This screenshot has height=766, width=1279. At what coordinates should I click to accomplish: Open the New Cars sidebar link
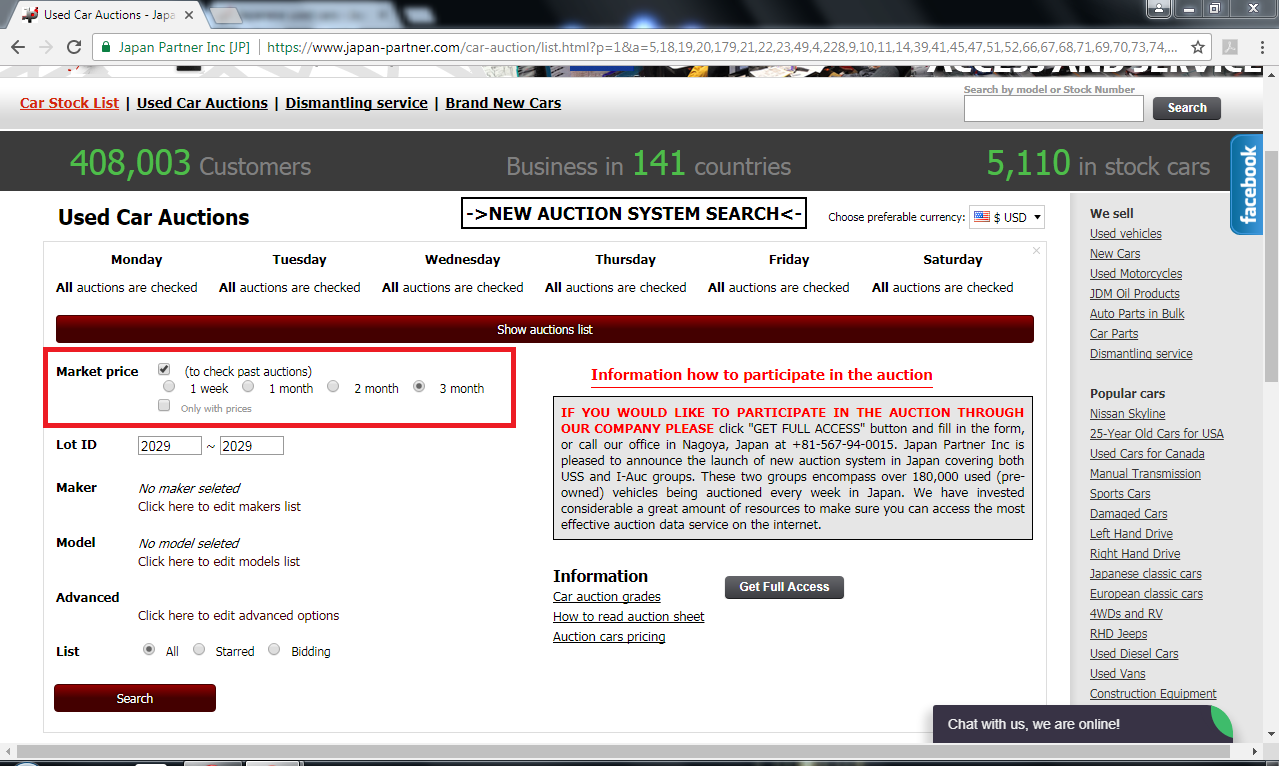[1115, 254]
